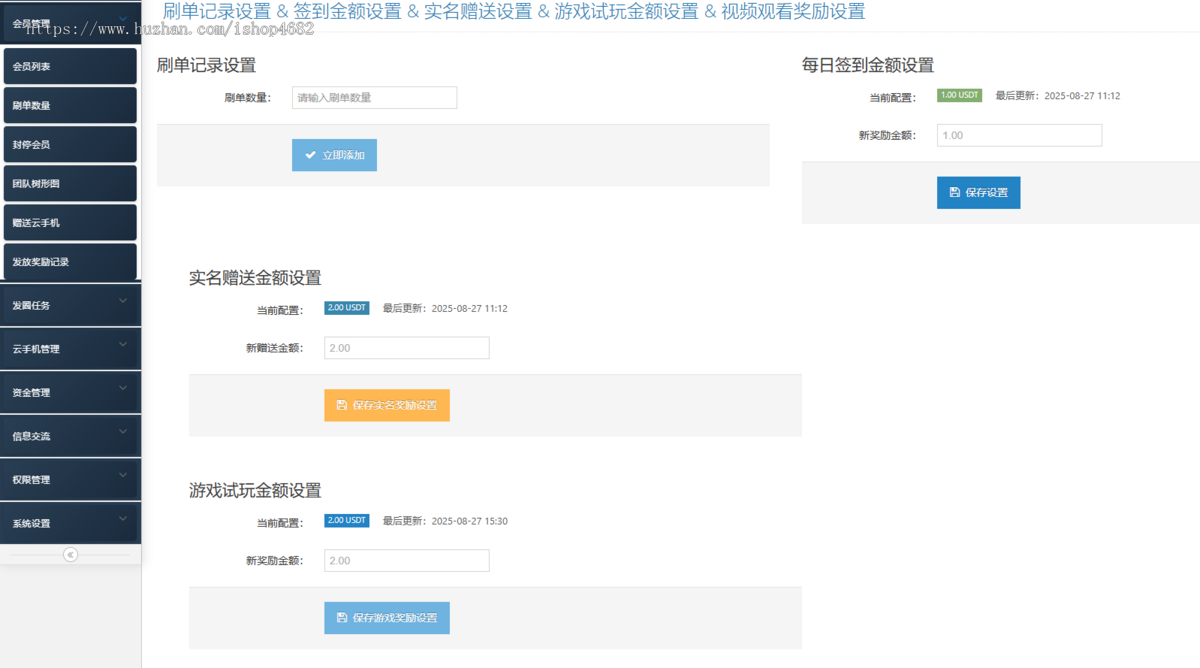Click the 每日签到金额设置 heading
The image size is (1200, 668).
tap(868, 66)
